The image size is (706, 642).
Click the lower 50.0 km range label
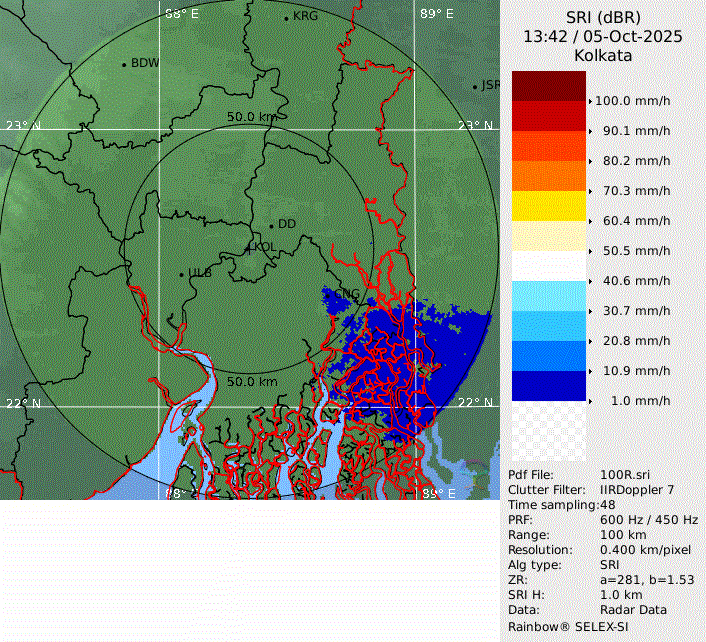252,382
